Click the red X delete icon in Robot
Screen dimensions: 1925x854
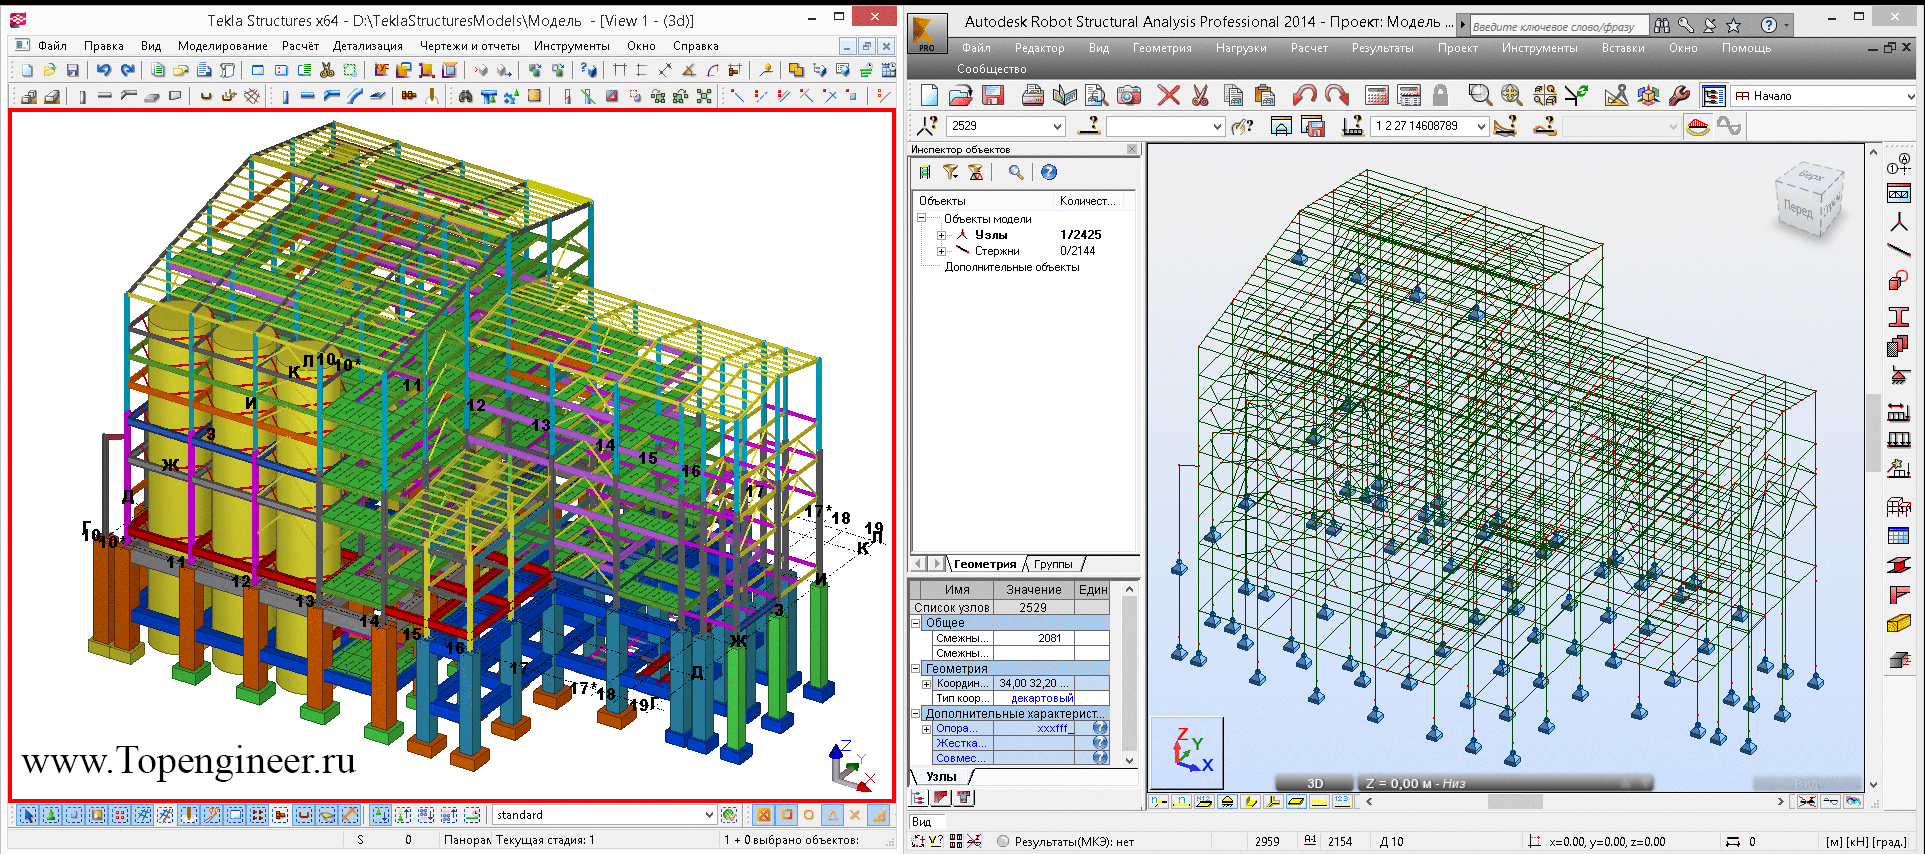click(1168, 96)
